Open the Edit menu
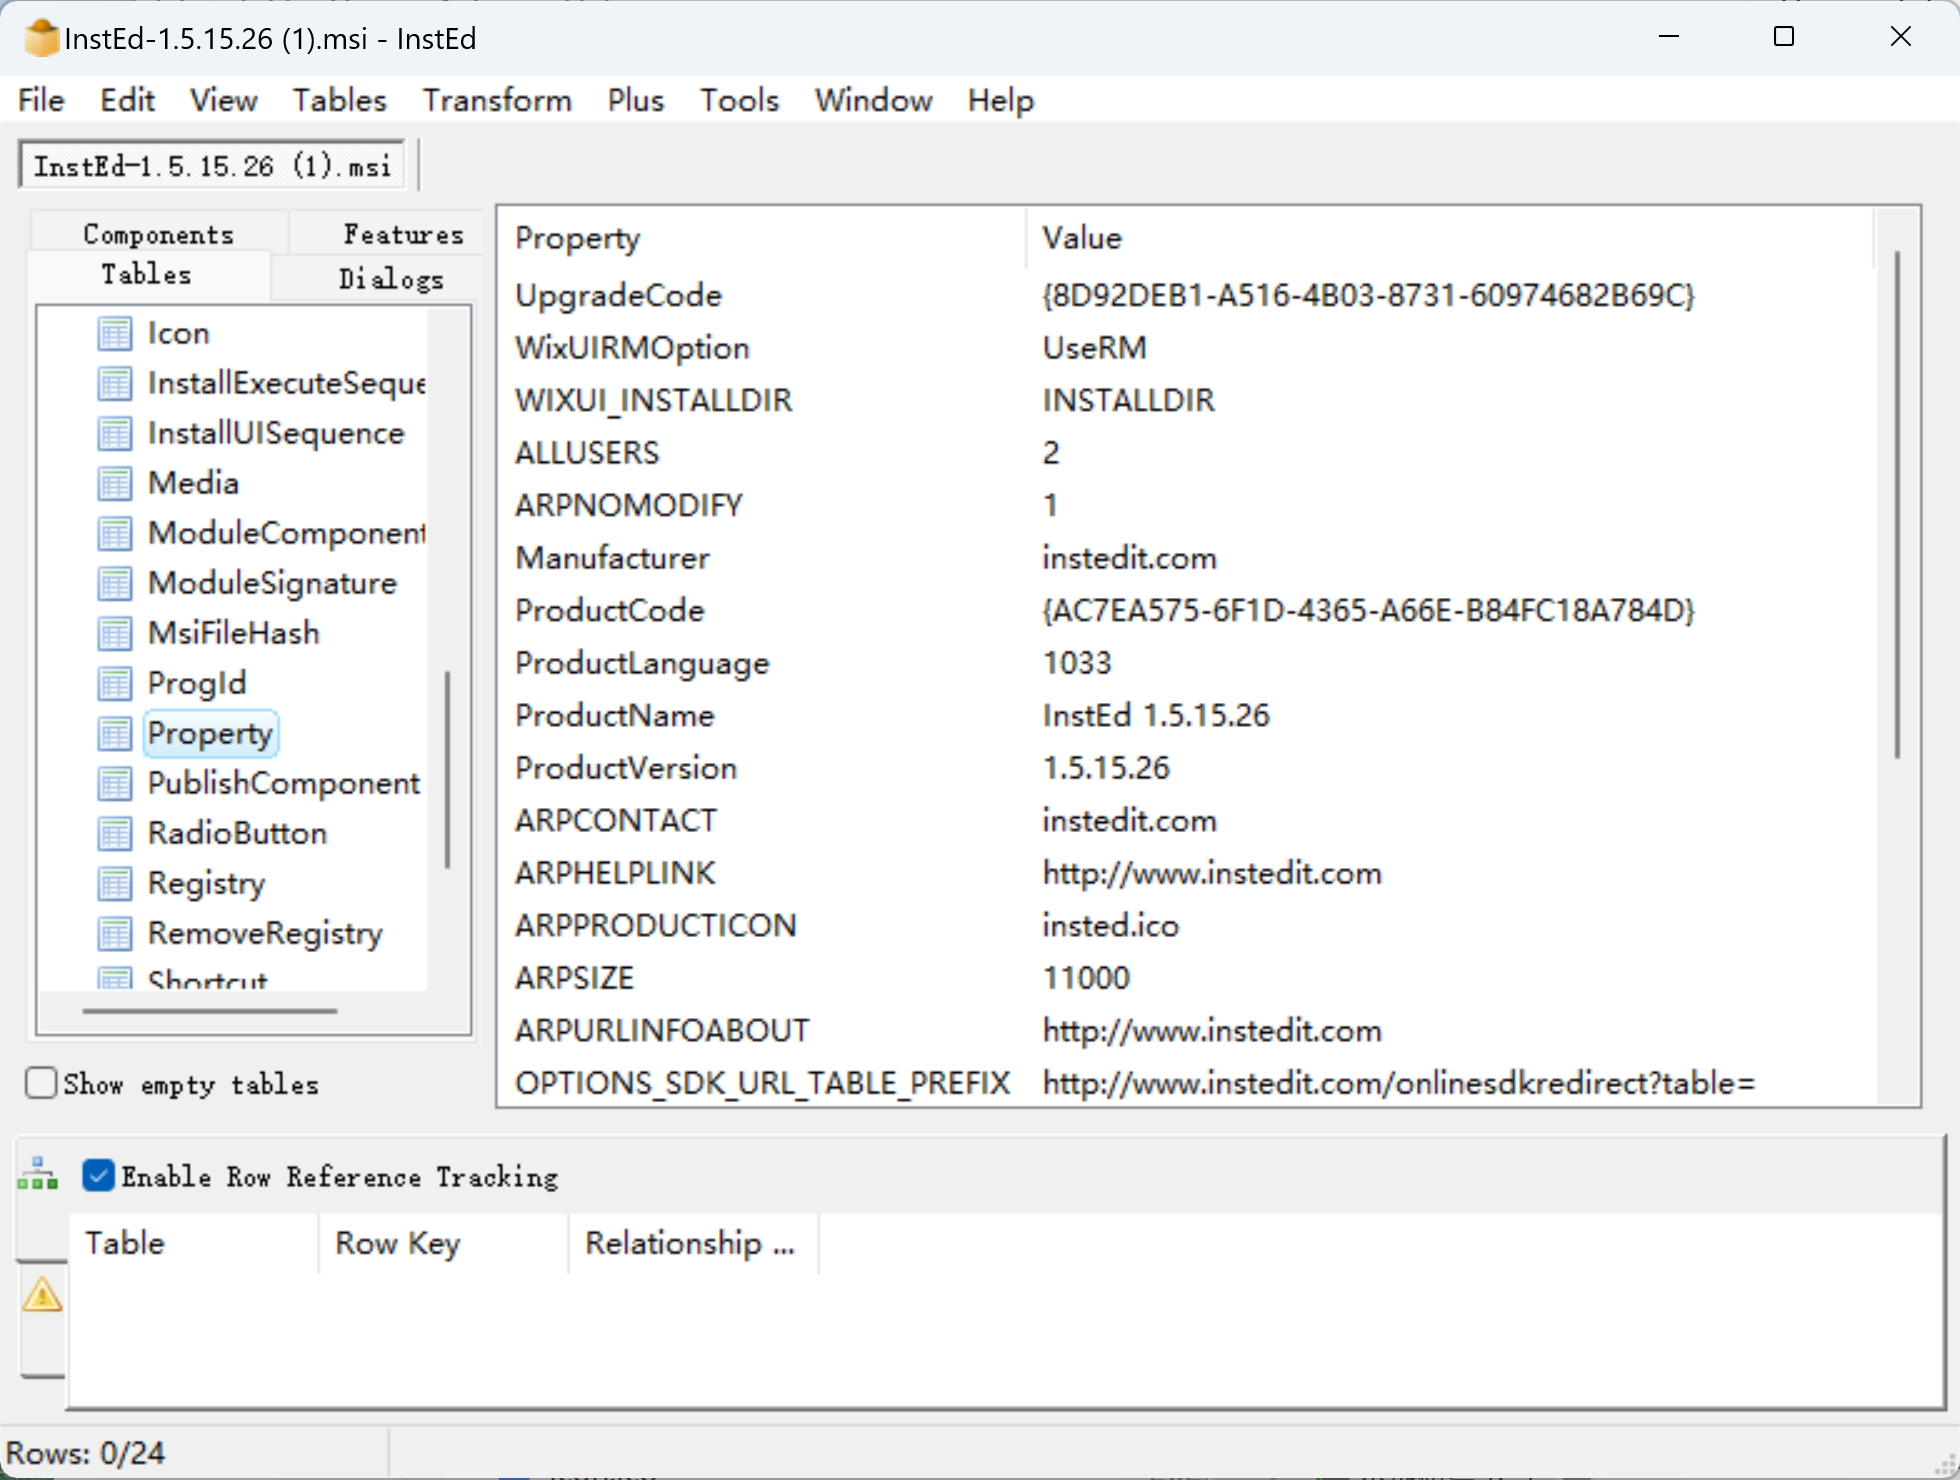 (x=127, y=100)
